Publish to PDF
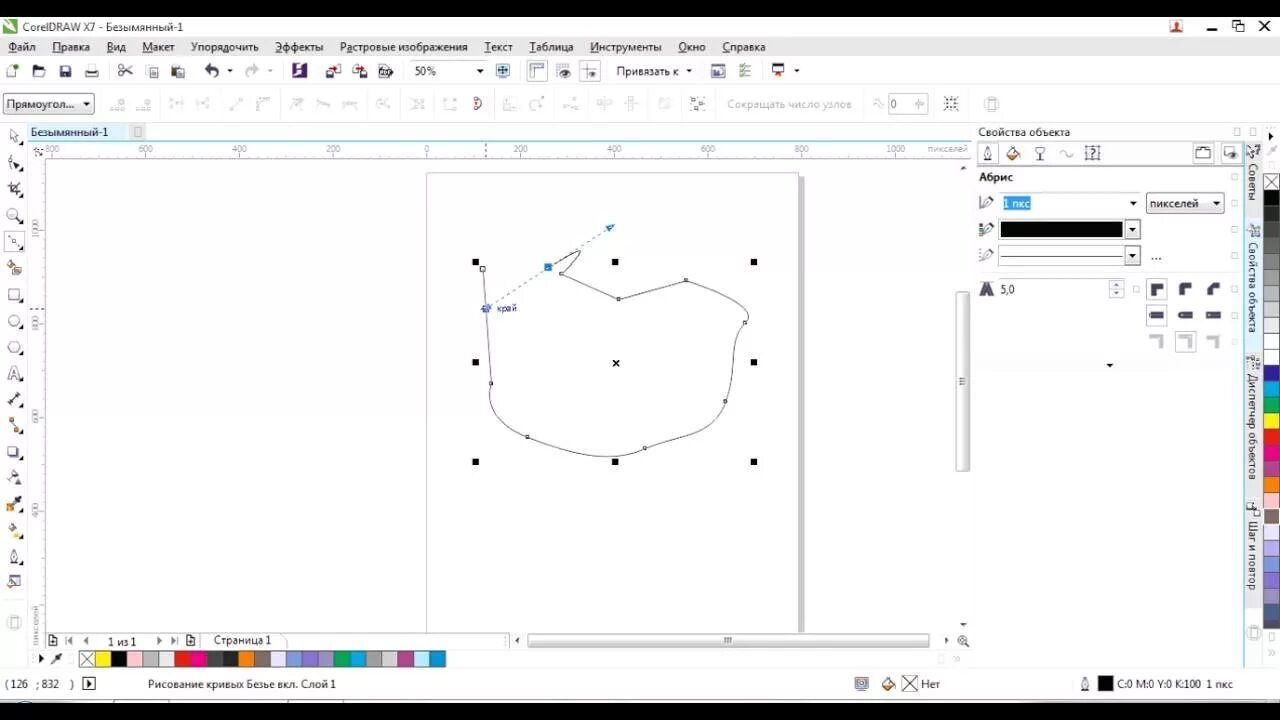 point(385,71)
